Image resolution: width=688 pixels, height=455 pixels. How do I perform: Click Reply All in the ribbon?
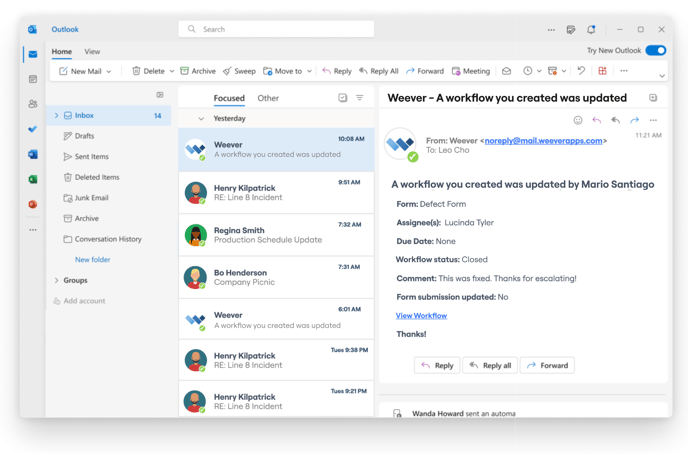tap(379, 71)
